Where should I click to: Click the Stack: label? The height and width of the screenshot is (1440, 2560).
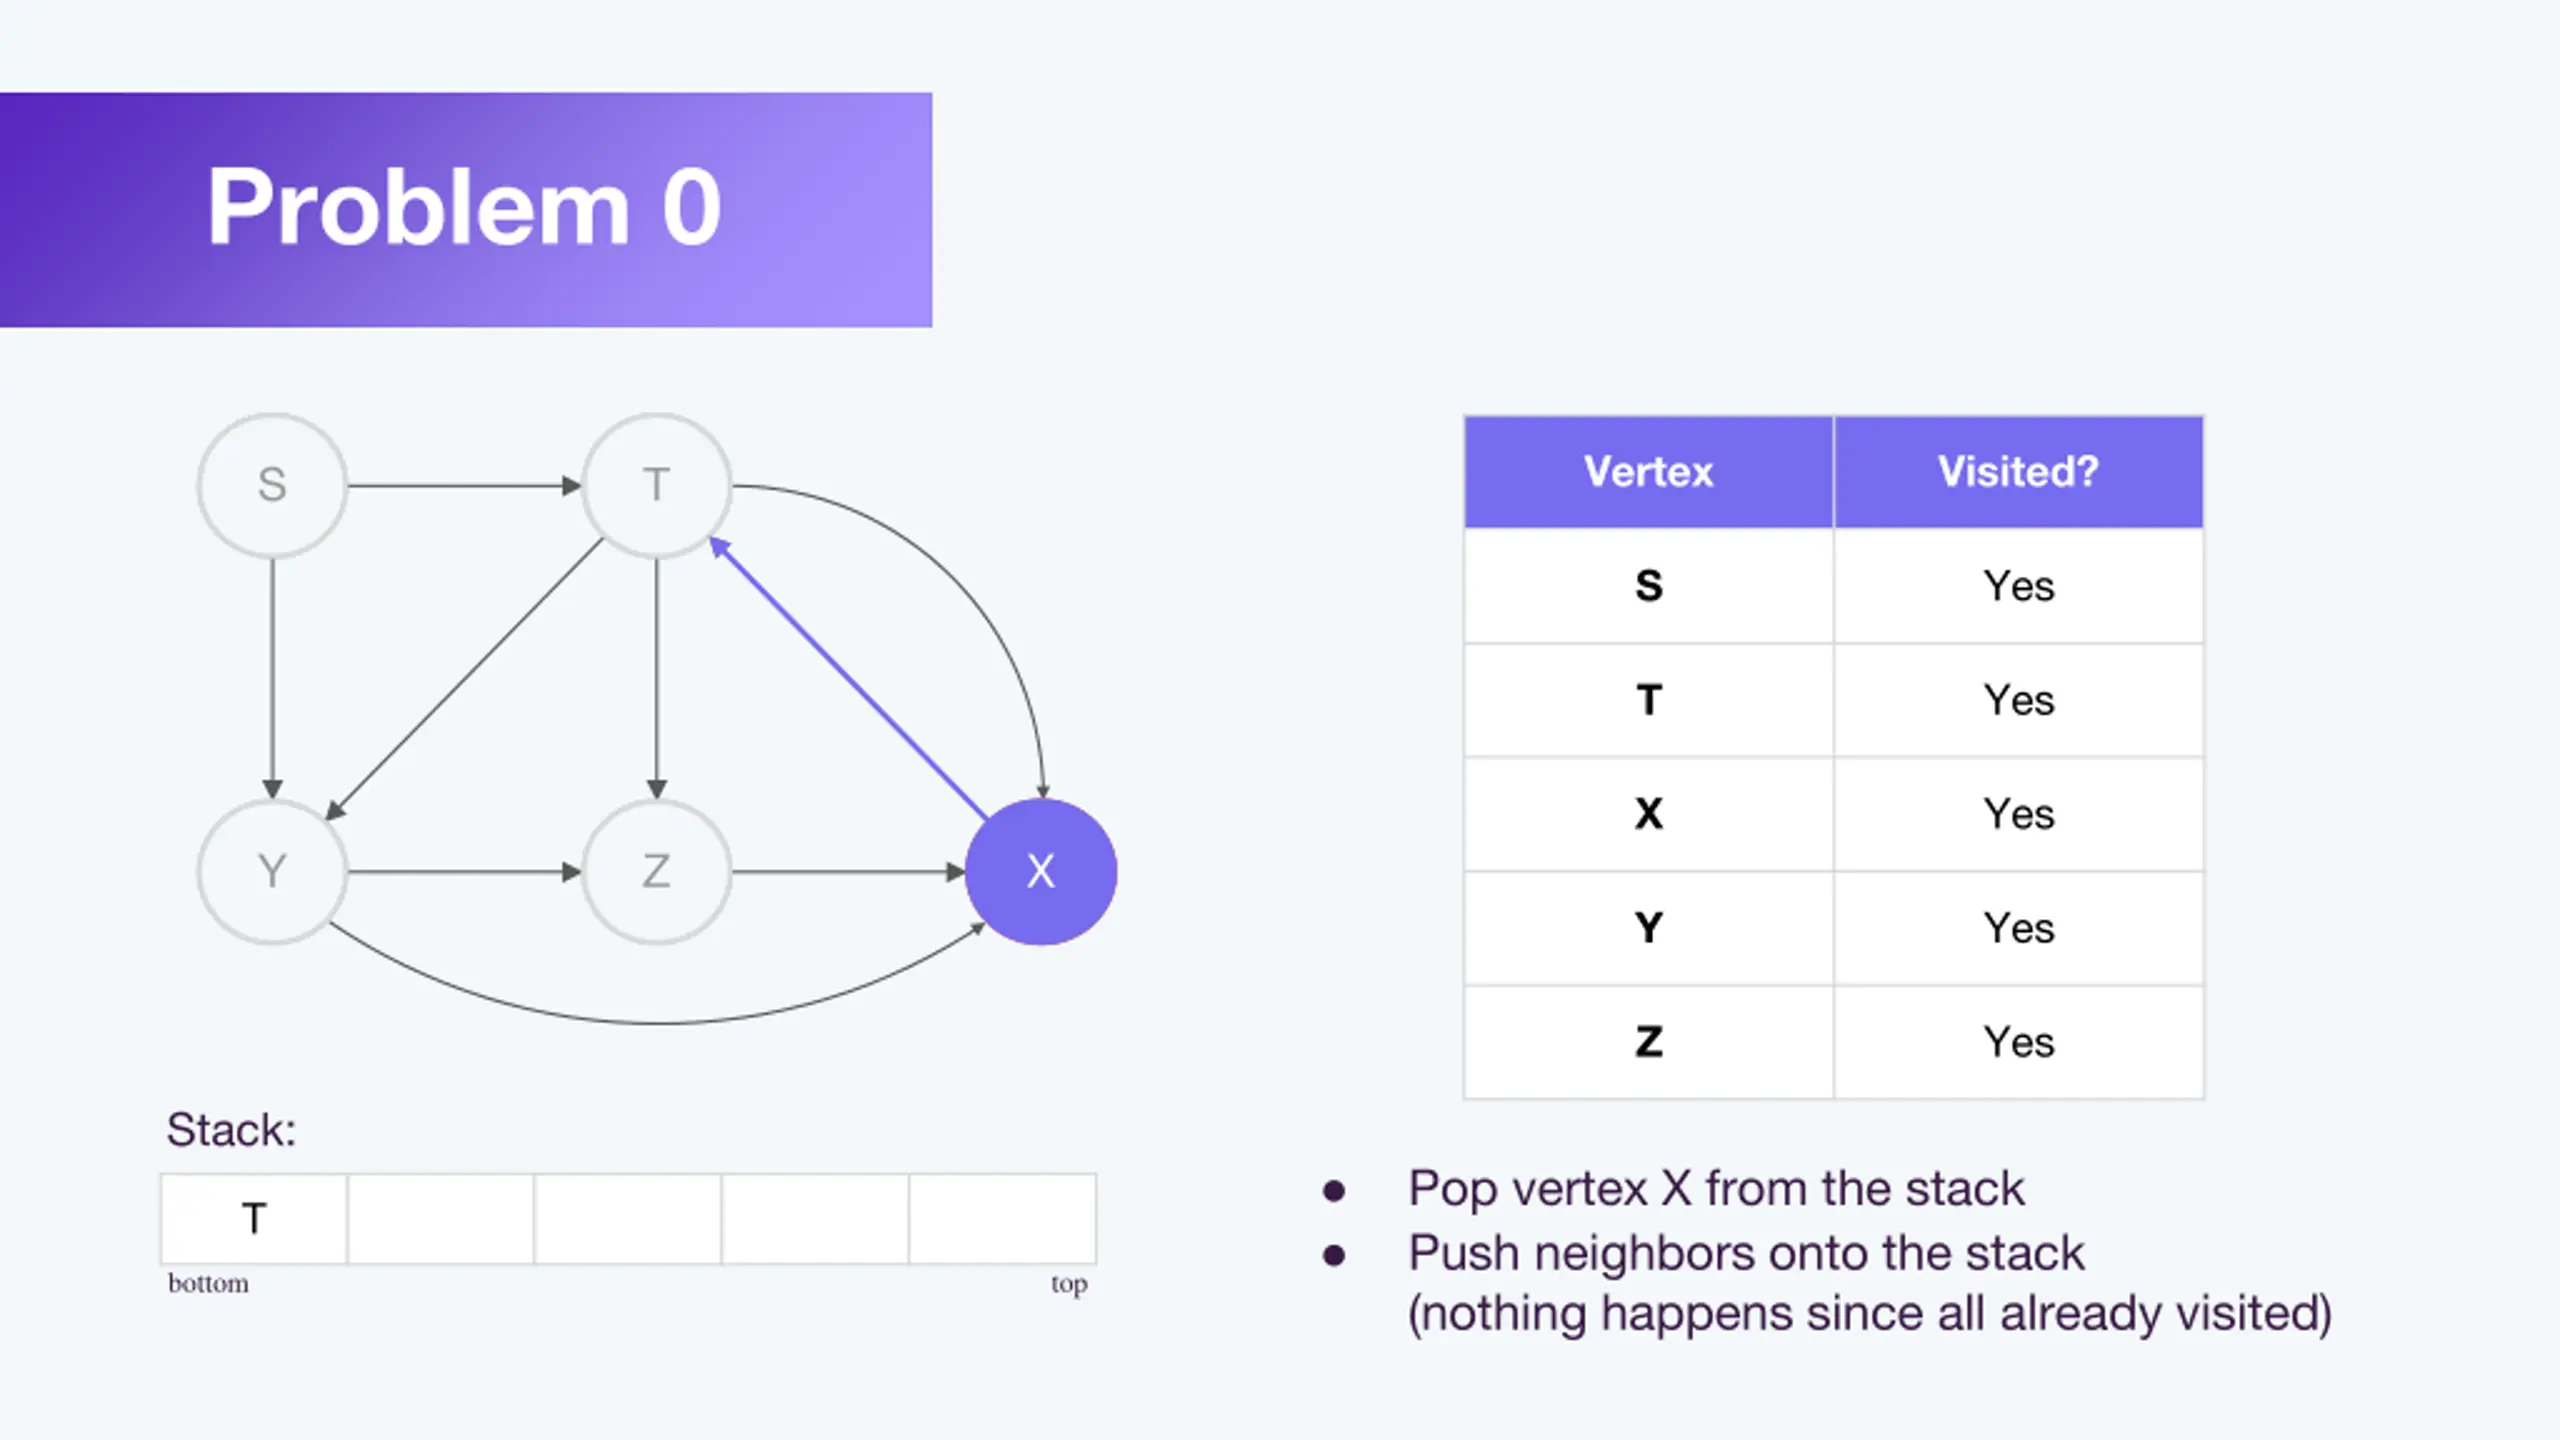(231, 1130)
